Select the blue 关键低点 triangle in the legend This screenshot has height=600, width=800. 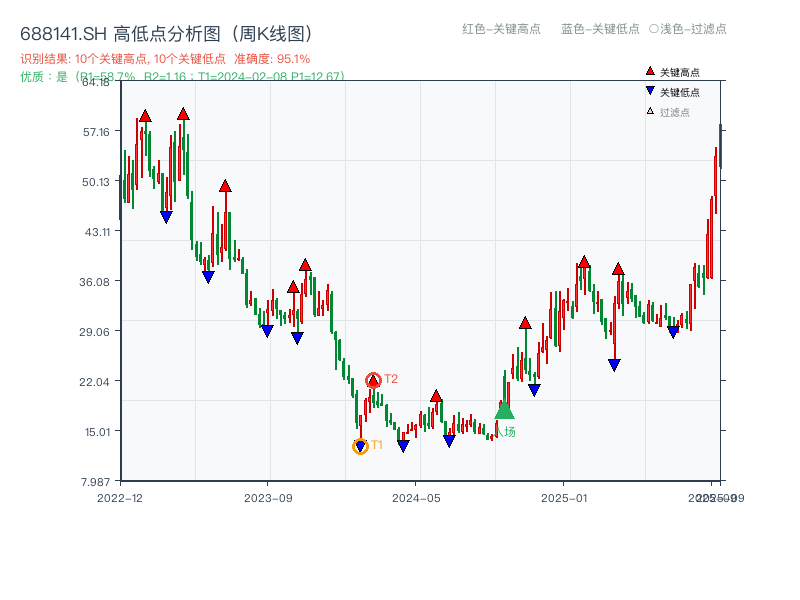[650, 92]
